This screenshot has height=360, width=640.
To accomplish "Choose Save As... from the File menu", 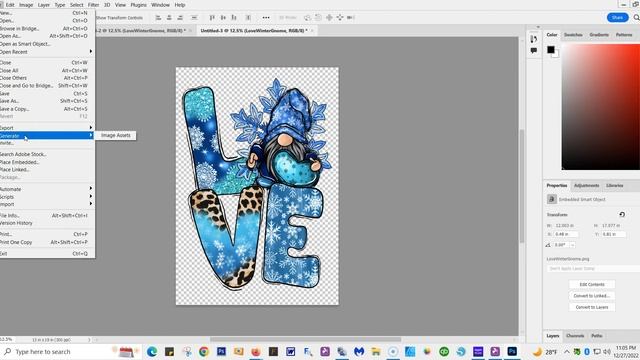I will tap(47, 101).
